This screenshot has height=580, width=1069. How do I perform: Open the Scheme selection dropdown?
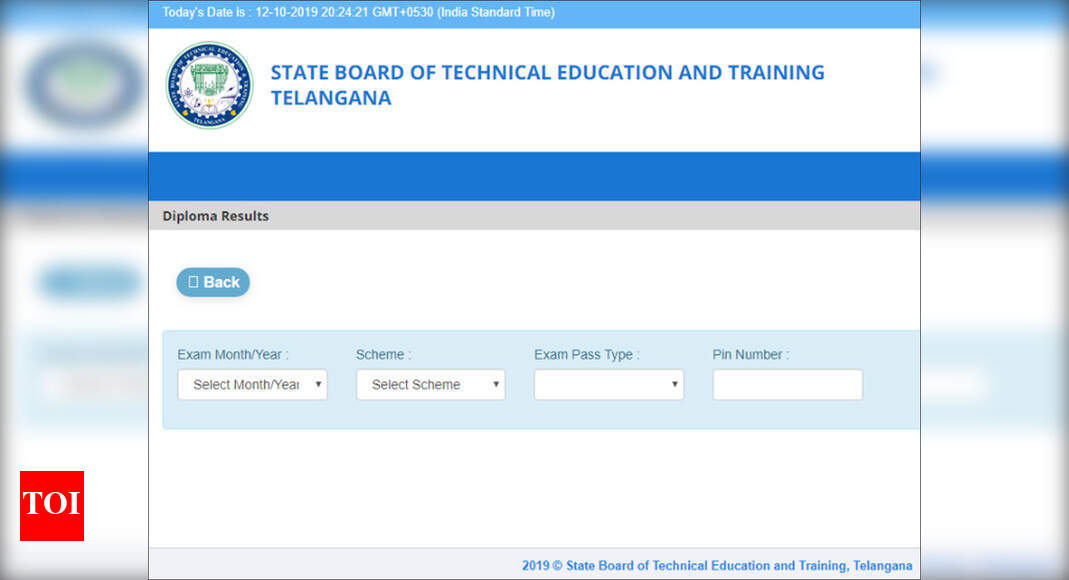[x=430, y=384]
